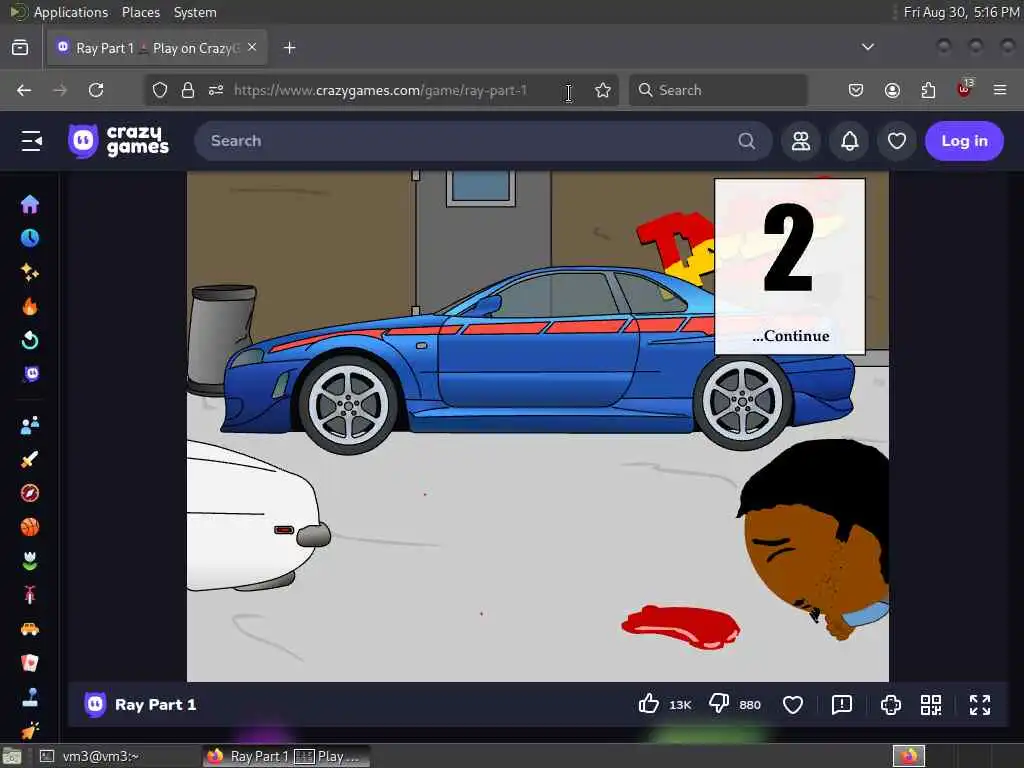Click the CrazyGames search magnifier icon

click(746, 141)
